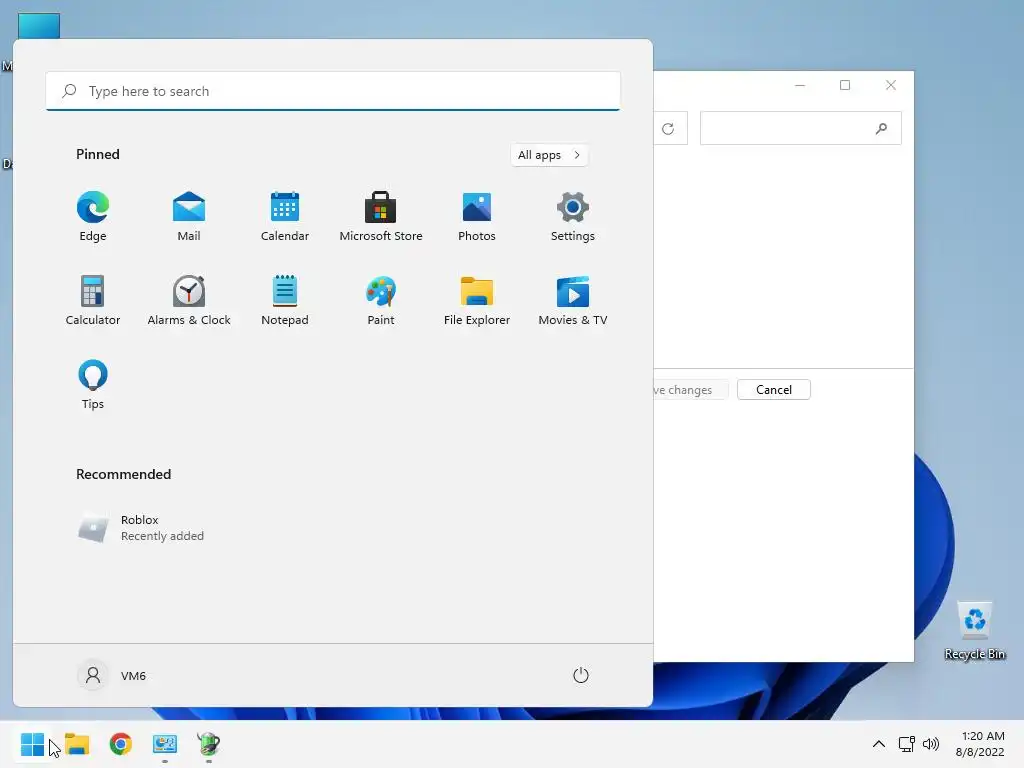
Task: Open Notepad from Start menu
Action: 285,300
